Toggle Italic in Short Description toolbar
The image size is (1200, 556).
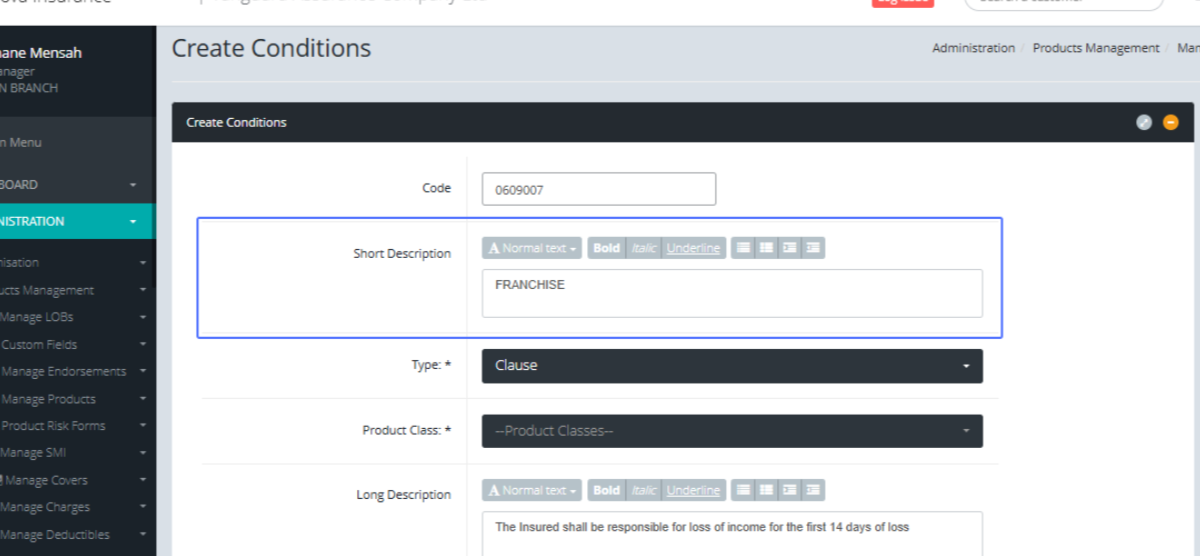644,248
